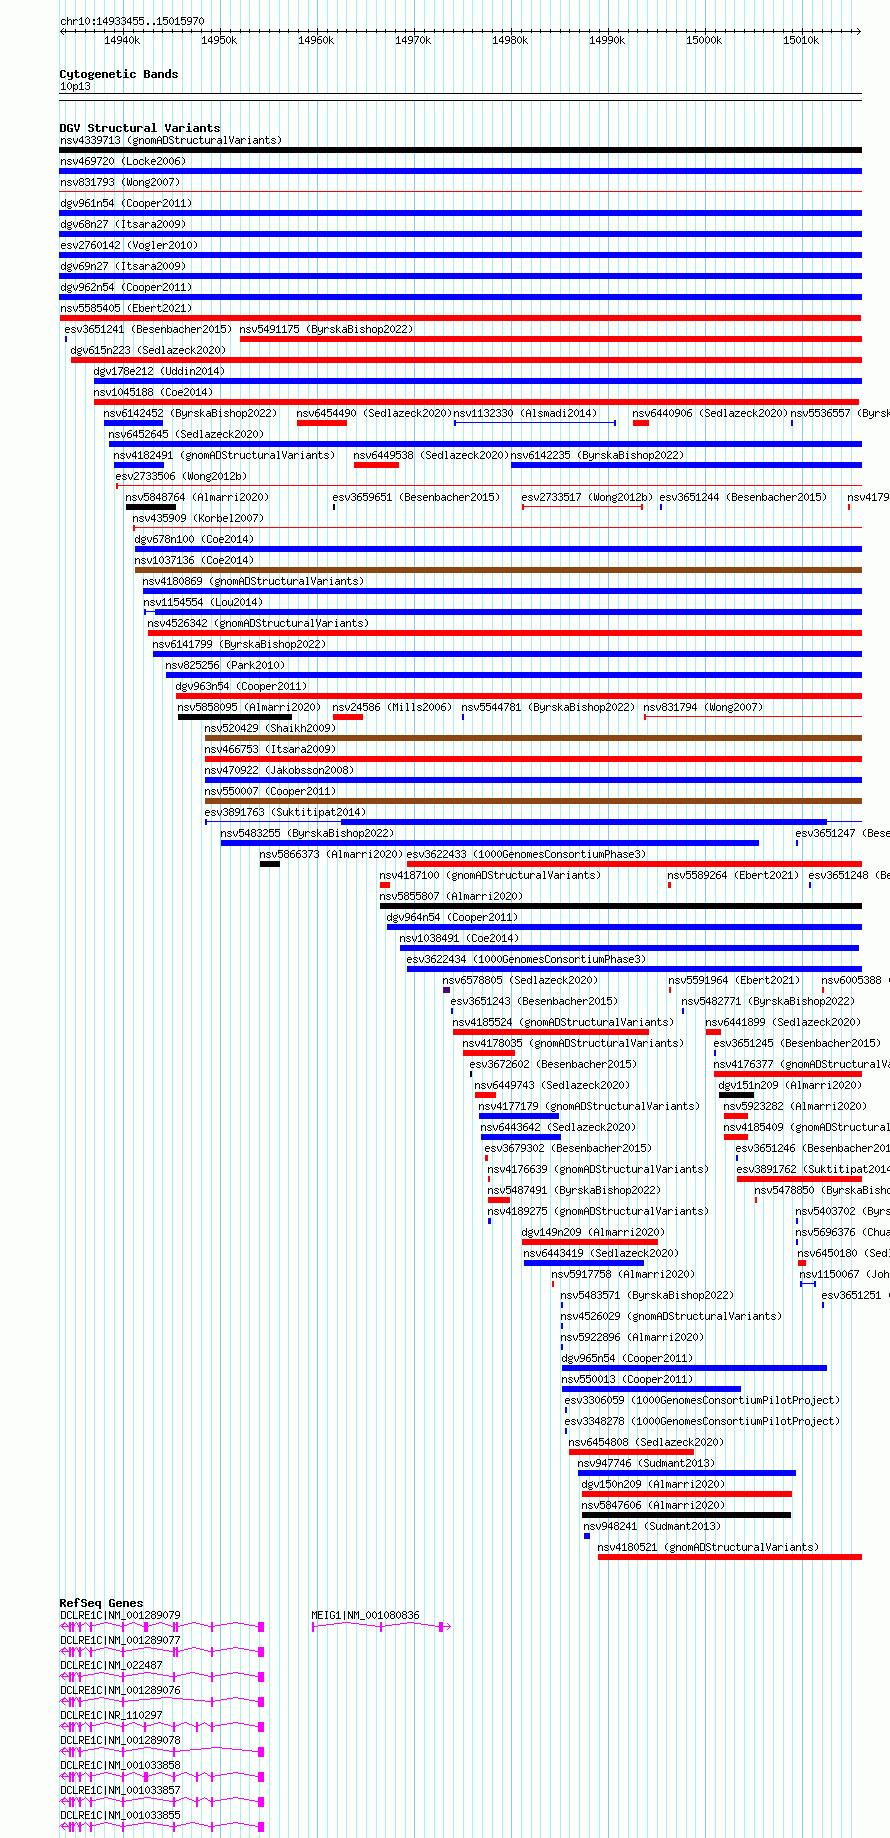
Task: Click the thin blue nsv1132330 (Alsmadi2014) feature line
Action: coord(535,423)
